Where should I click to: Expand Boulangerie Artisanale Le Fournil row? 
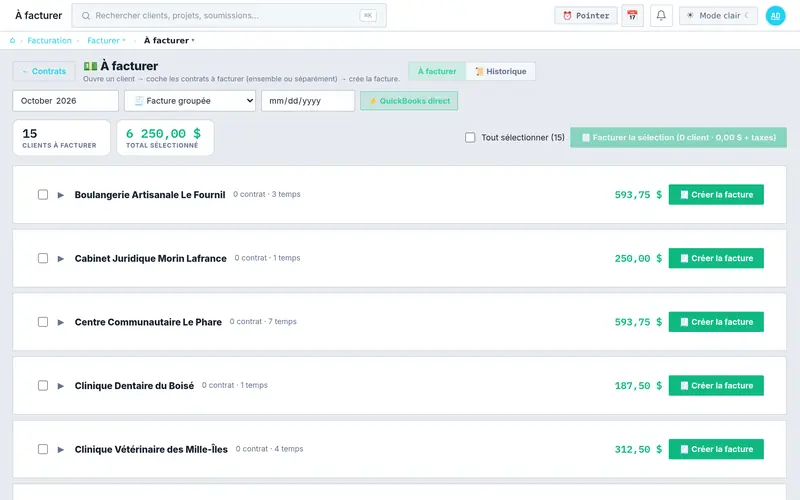tap(61, 195)
